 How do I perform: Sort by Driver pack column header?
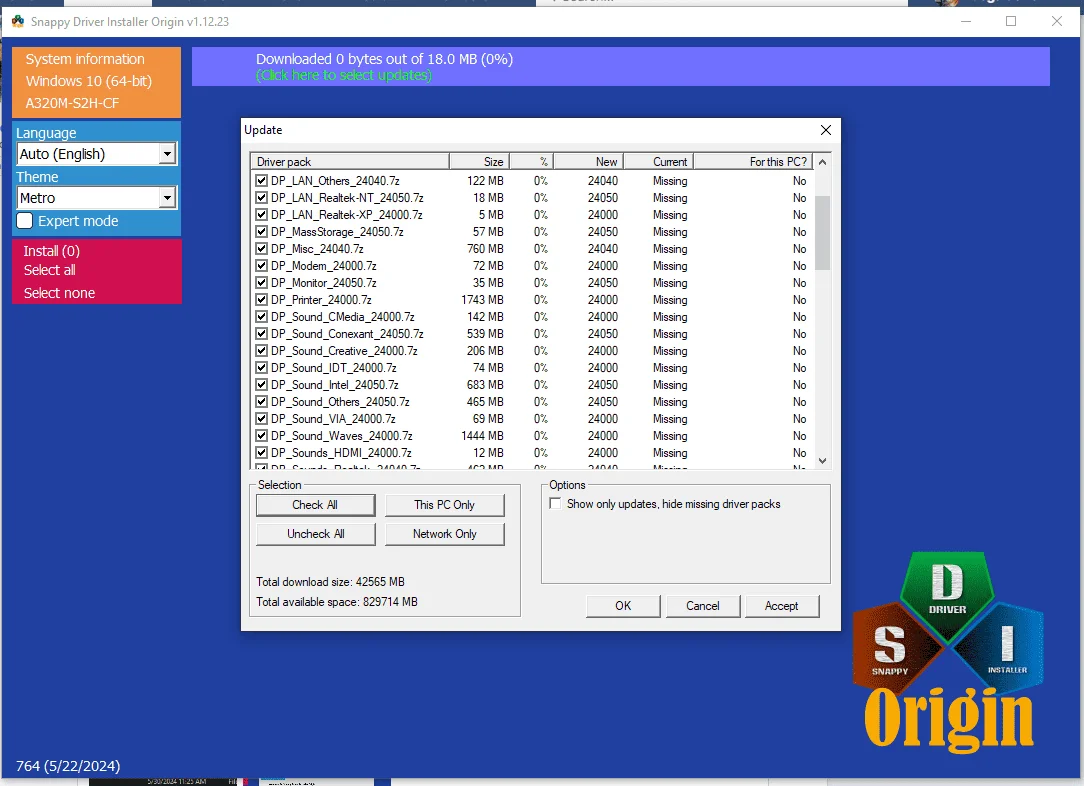click(x=350, y=161)
